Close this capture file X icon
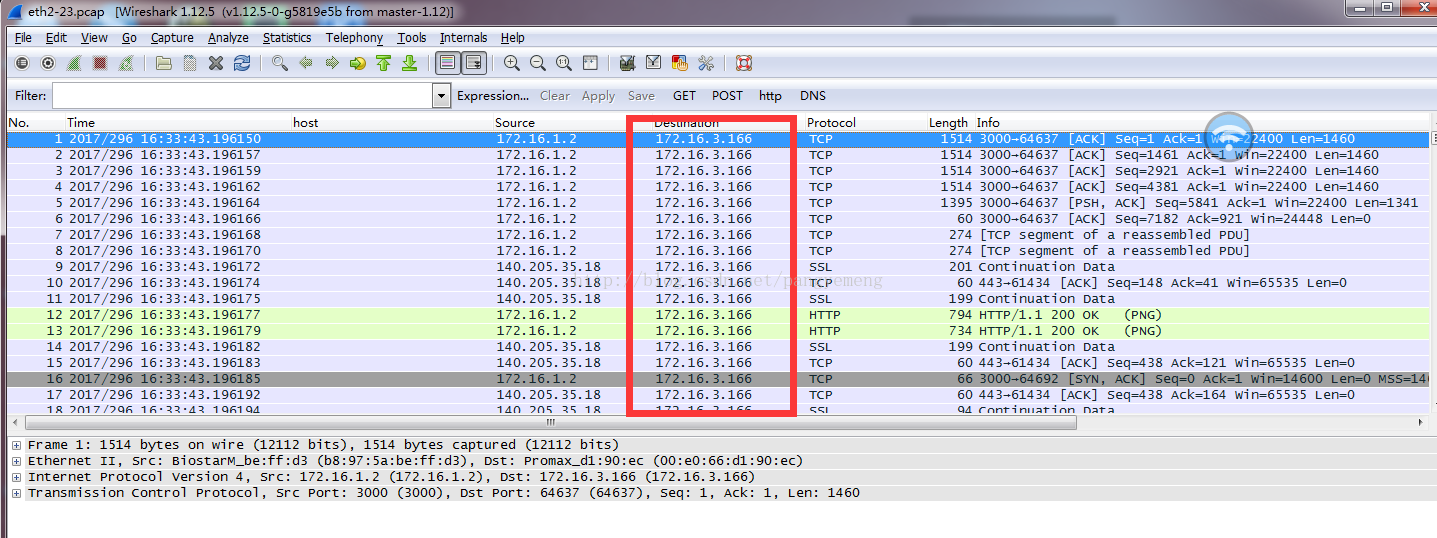Screen dimensions: 1437x538 click(216, 63)
